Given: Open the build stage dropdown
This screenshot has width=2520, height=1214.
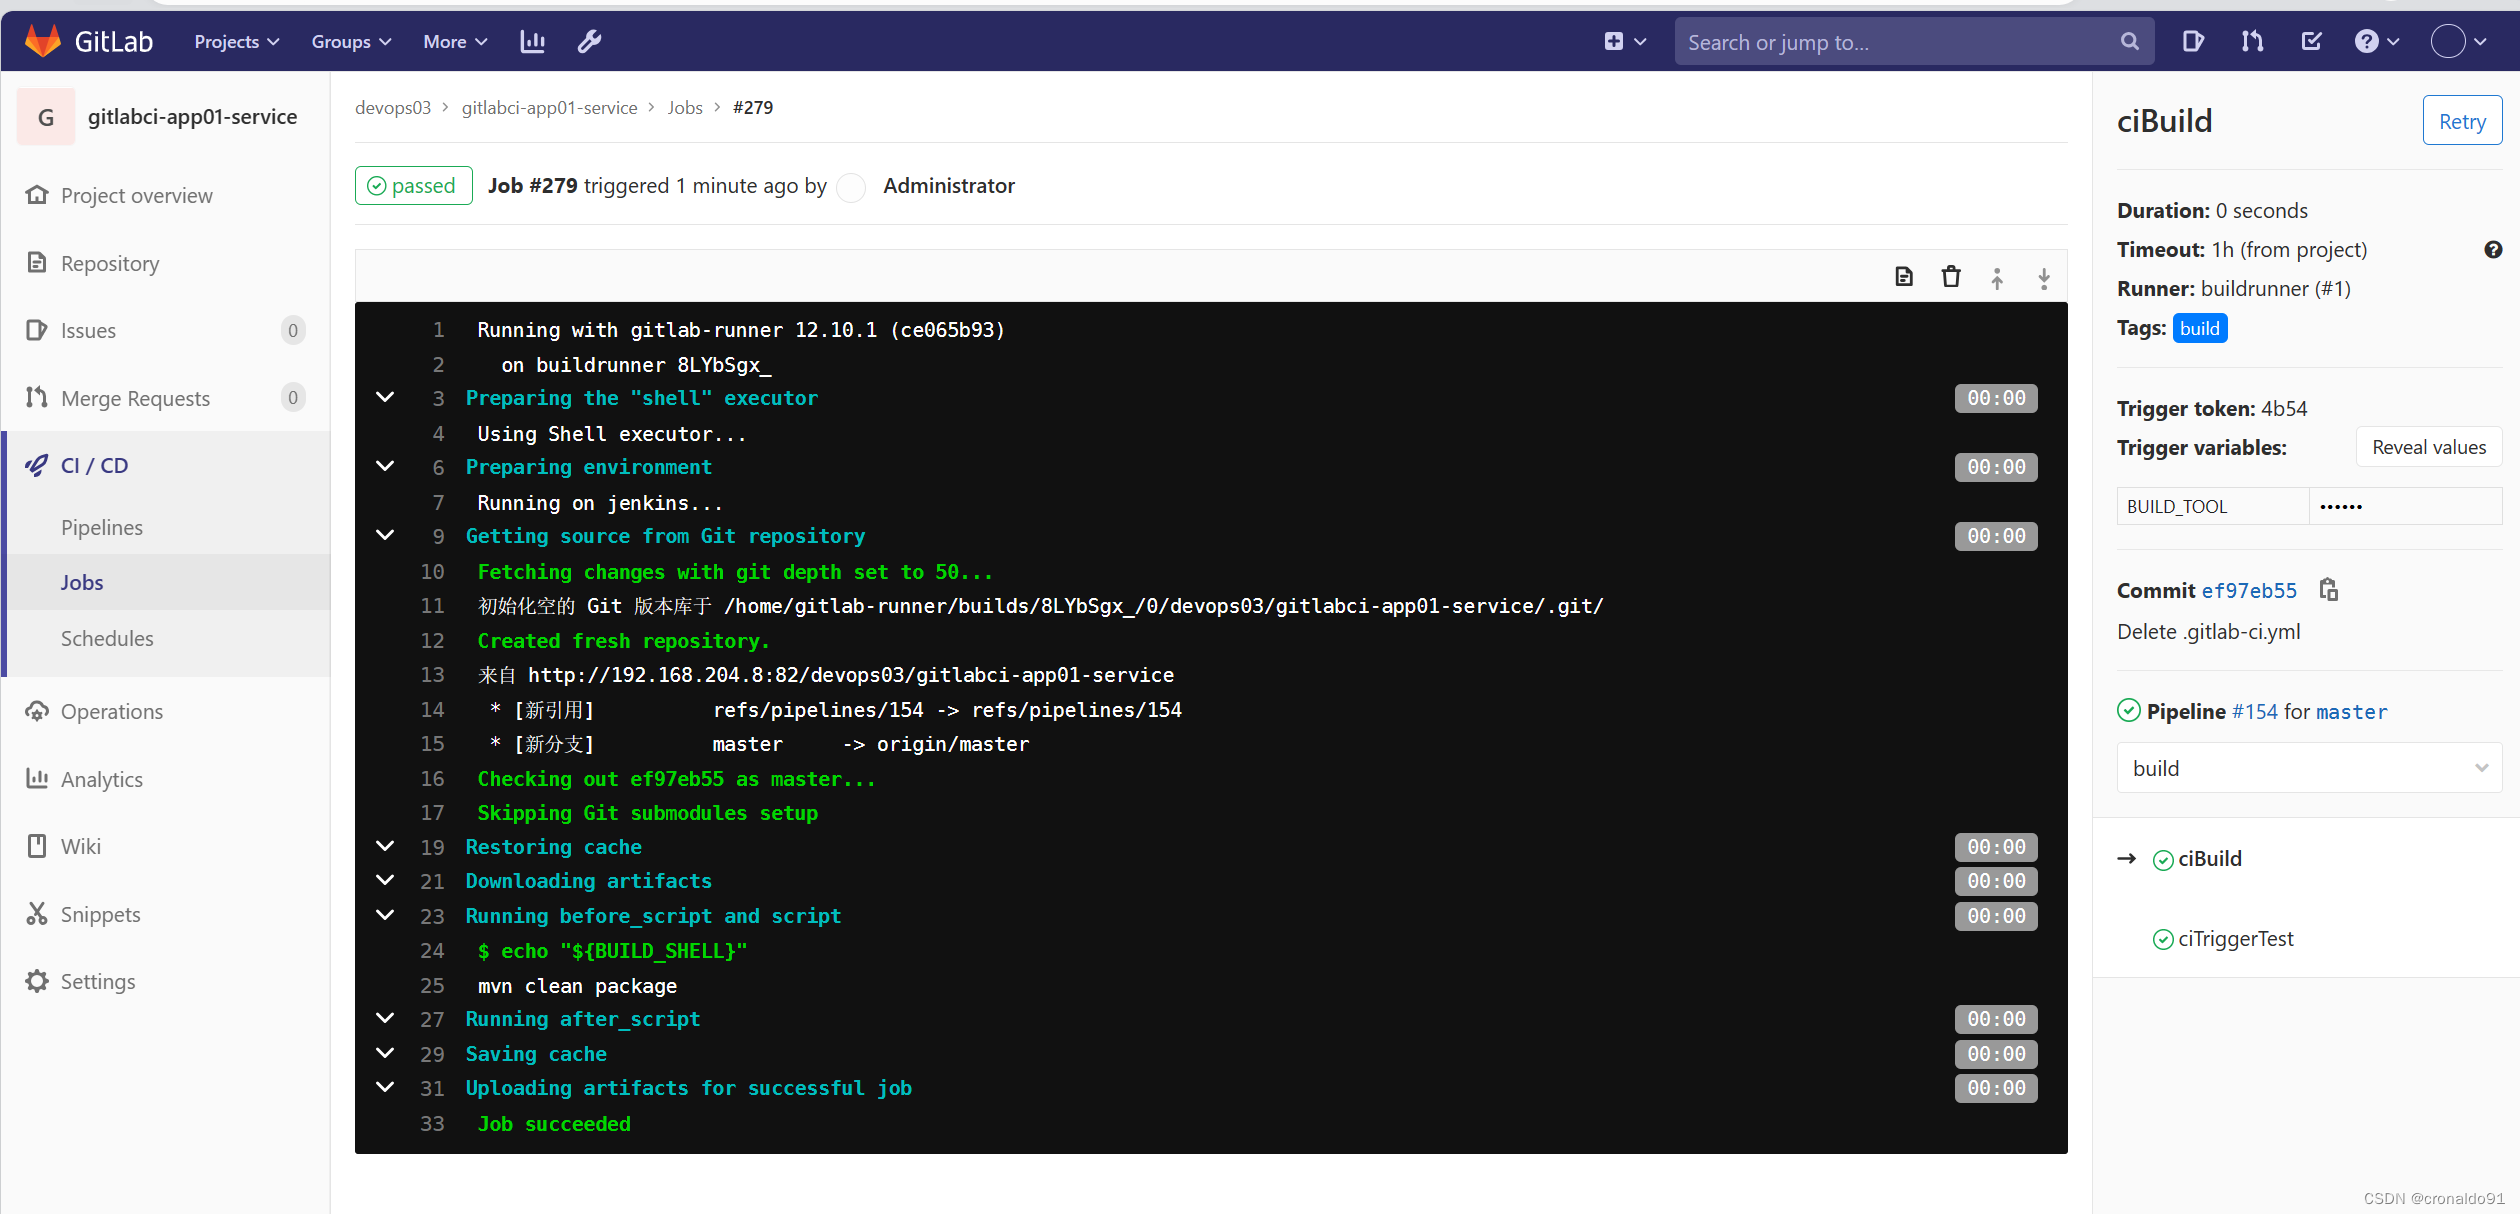Looking at the screenshot, I should pos(2308,768).
